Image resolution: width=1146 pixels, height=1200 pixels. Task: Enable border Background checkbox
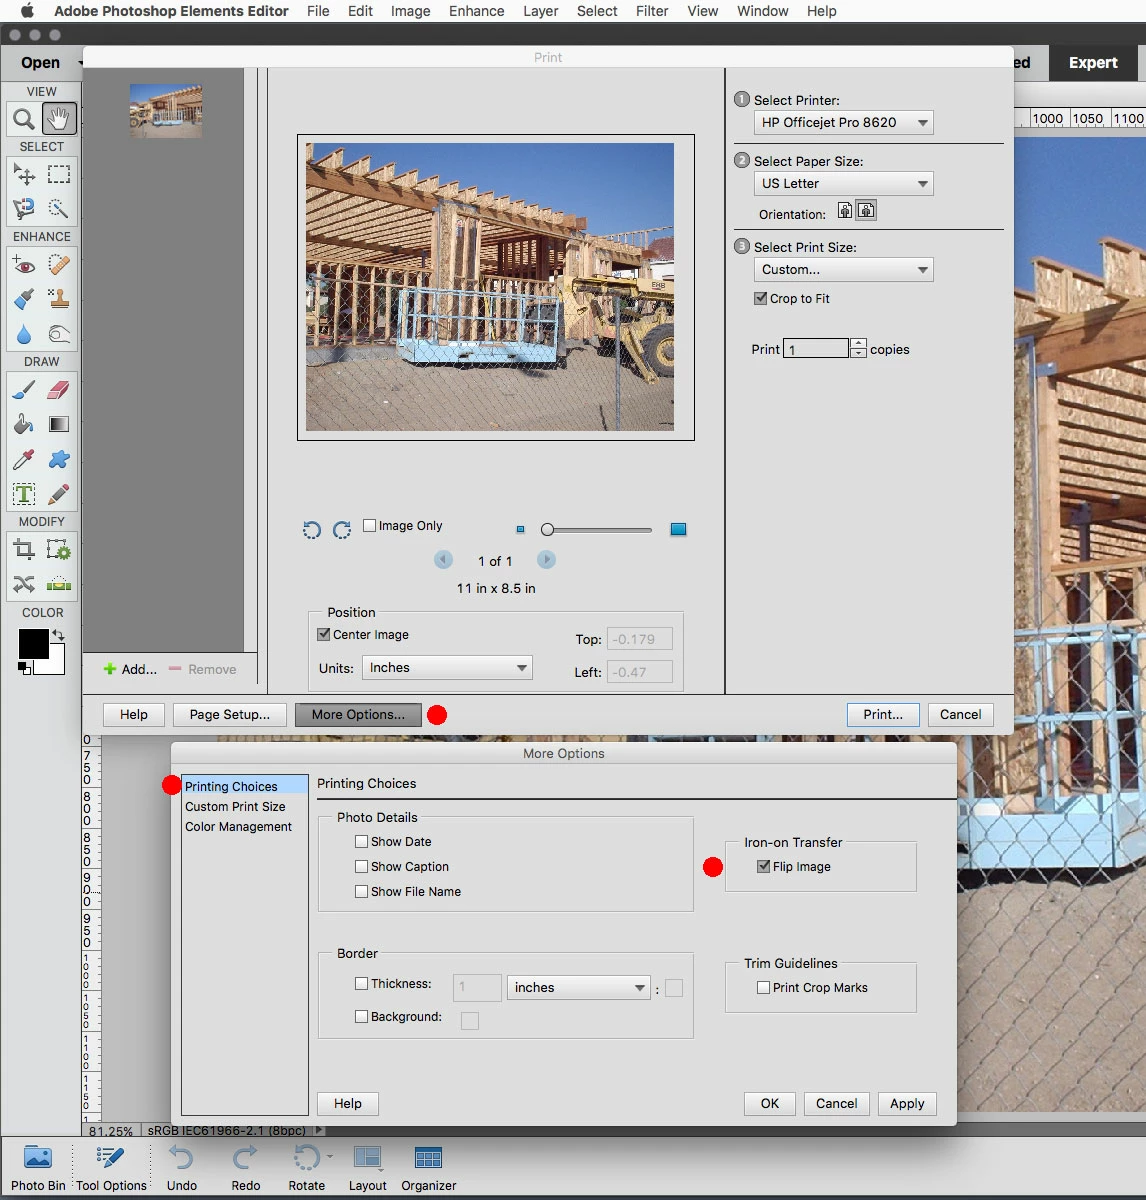pos(362,1016)
